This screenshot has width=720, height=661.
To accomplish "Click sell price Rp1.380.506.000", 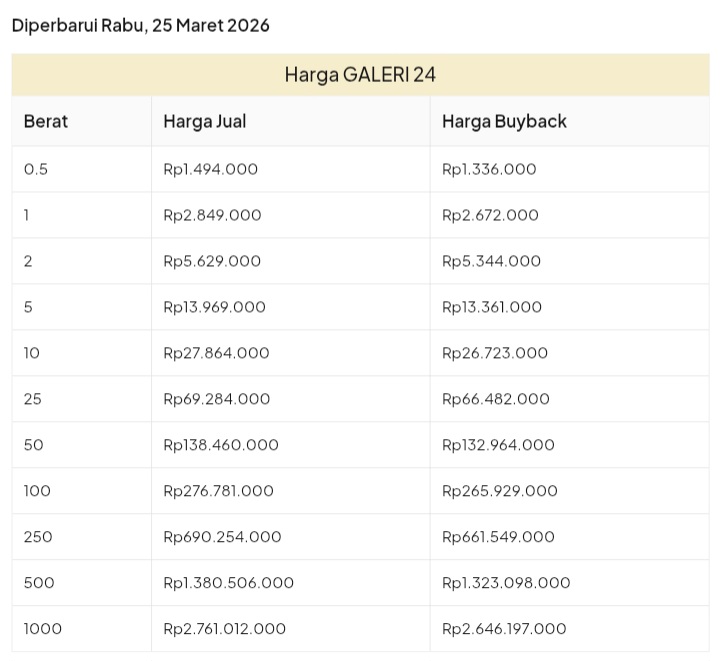I will pyautogui.click(x=228, y=583).
